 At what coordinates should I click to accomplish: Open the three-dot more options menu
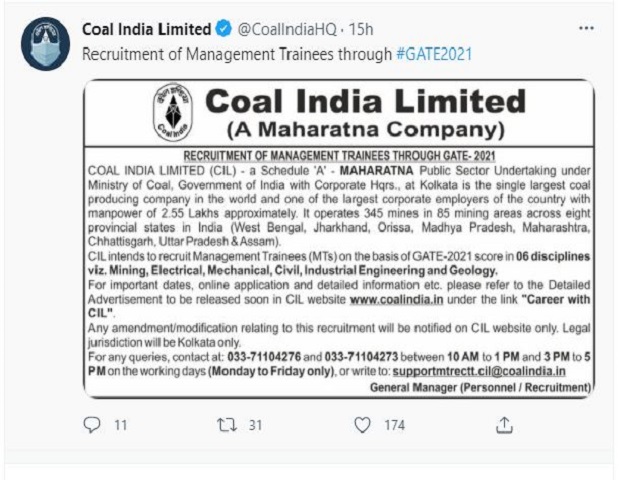click(586, 28)
